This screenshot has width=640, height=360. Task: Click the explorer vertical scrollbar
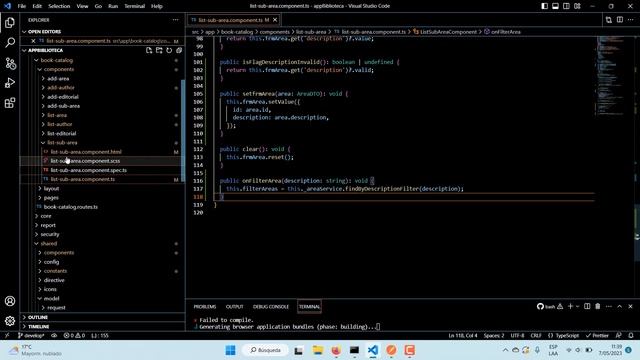tap(183, 131)
